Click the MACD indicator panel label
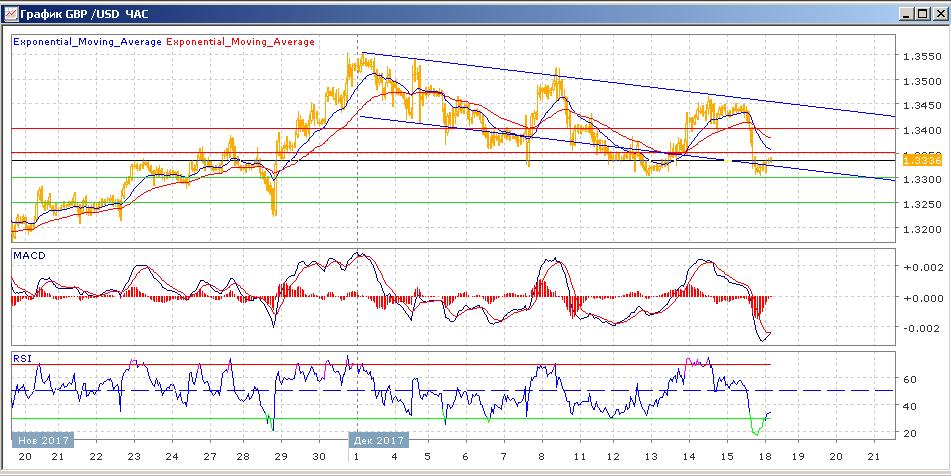Viewport: 951px width, 476px height. pos(28,256)
